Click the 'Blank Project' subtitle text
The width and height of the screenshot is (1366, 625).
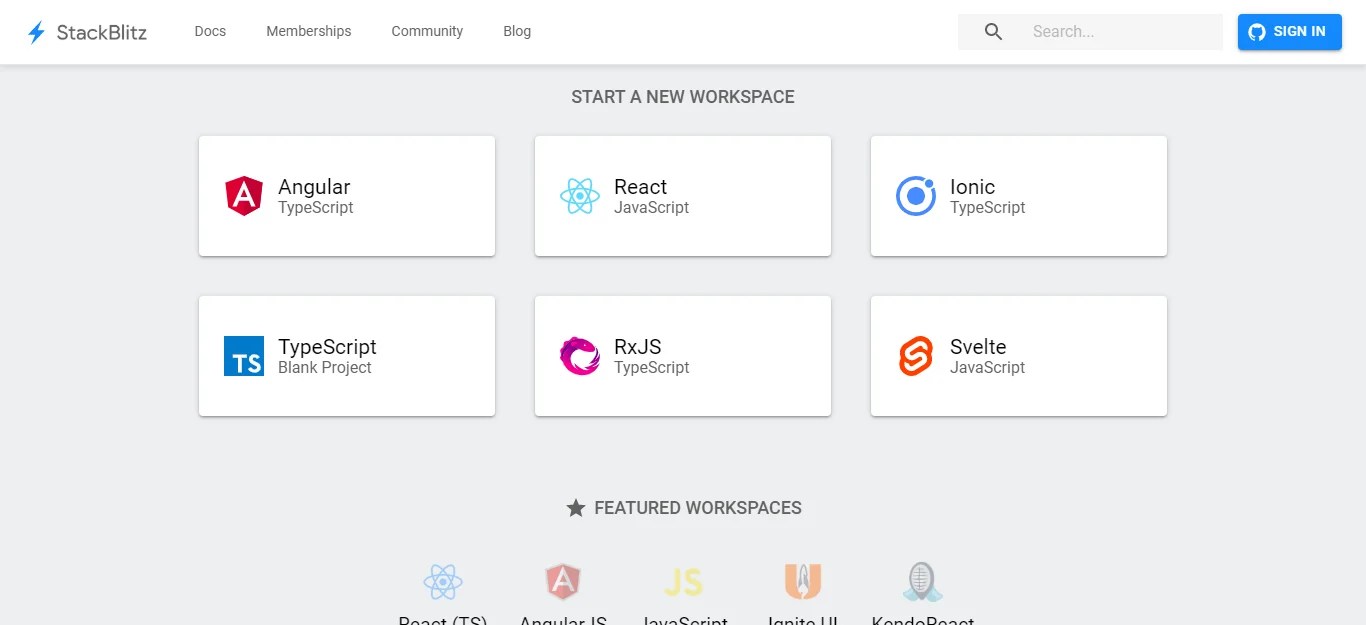[325, 368]
